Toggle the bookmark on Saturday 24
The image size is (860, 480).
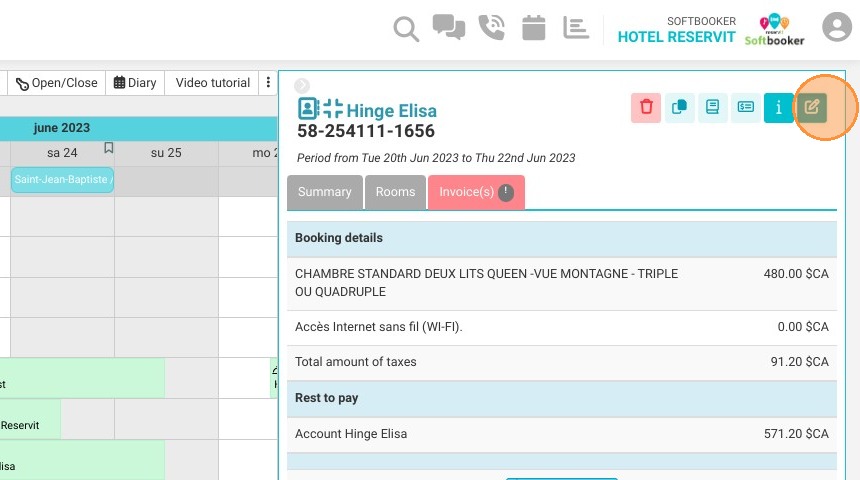109,148
